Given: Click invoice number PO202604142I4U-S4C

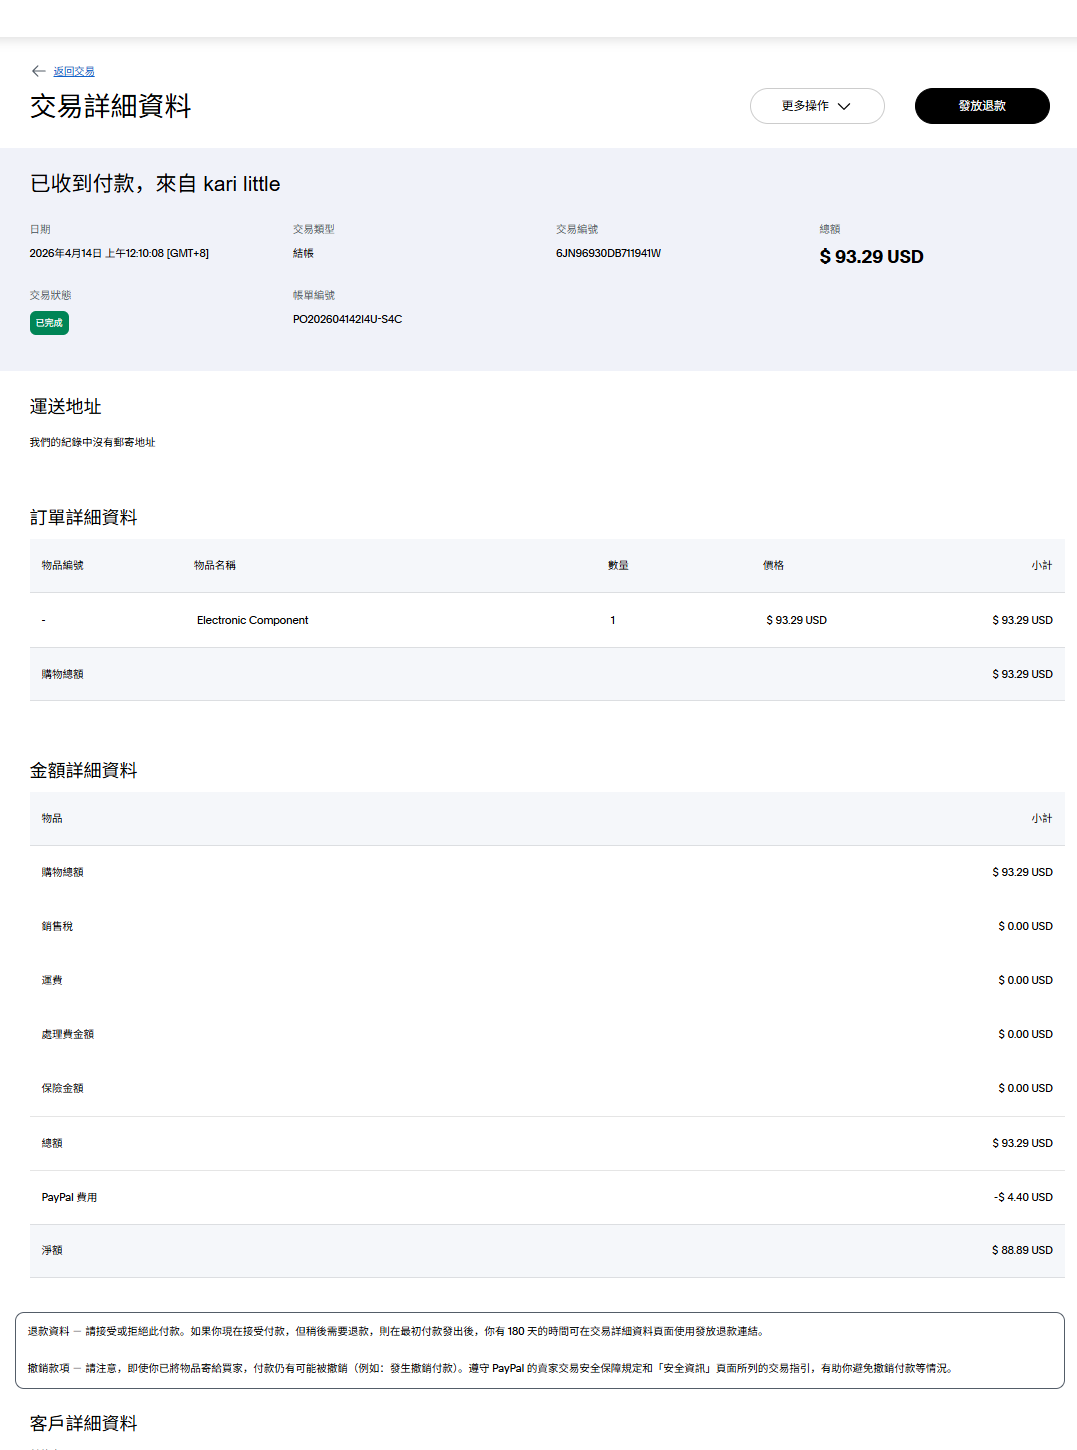Looking at the screenshot, I should tap(347, 320).
